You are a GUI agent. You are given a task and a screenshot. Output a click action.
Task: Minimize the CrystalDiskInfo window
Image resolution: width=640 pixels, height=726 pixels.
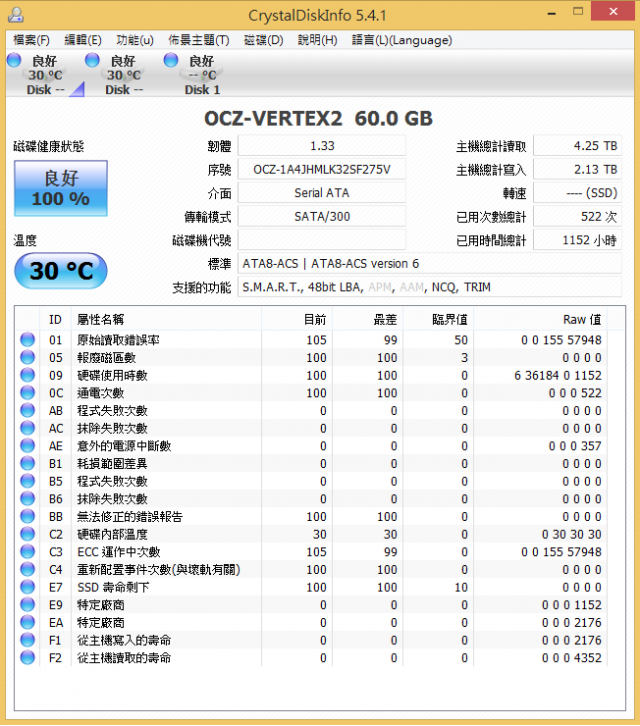551,13
